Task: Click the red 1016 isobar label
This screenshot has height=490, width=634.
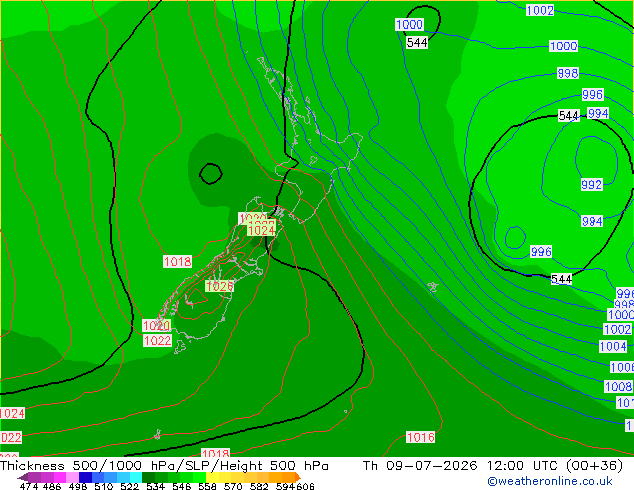Action: [421, 437]
